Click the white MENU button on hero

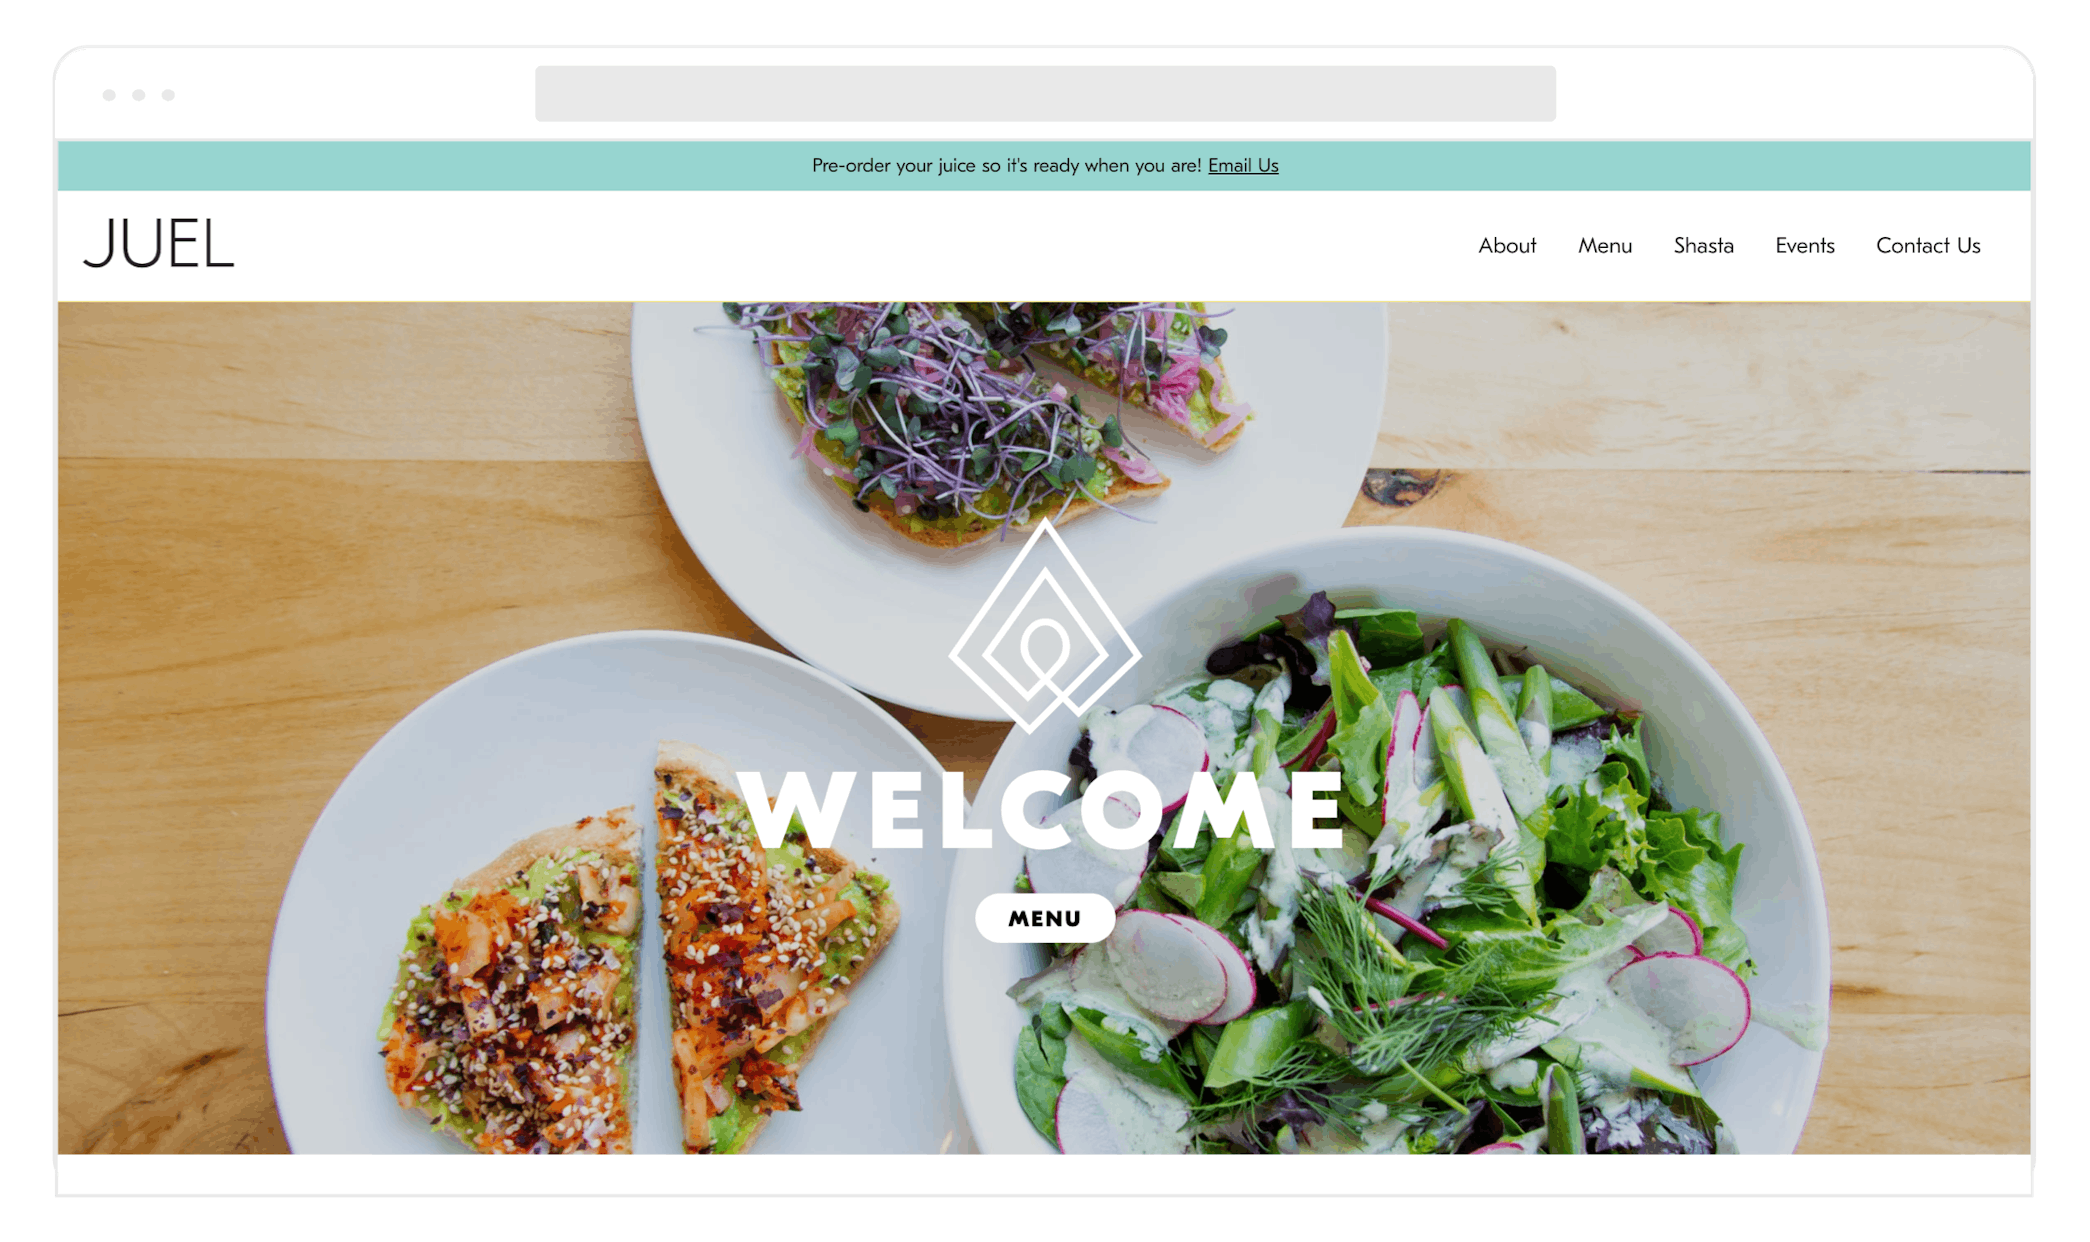(x=1045, y=918)
